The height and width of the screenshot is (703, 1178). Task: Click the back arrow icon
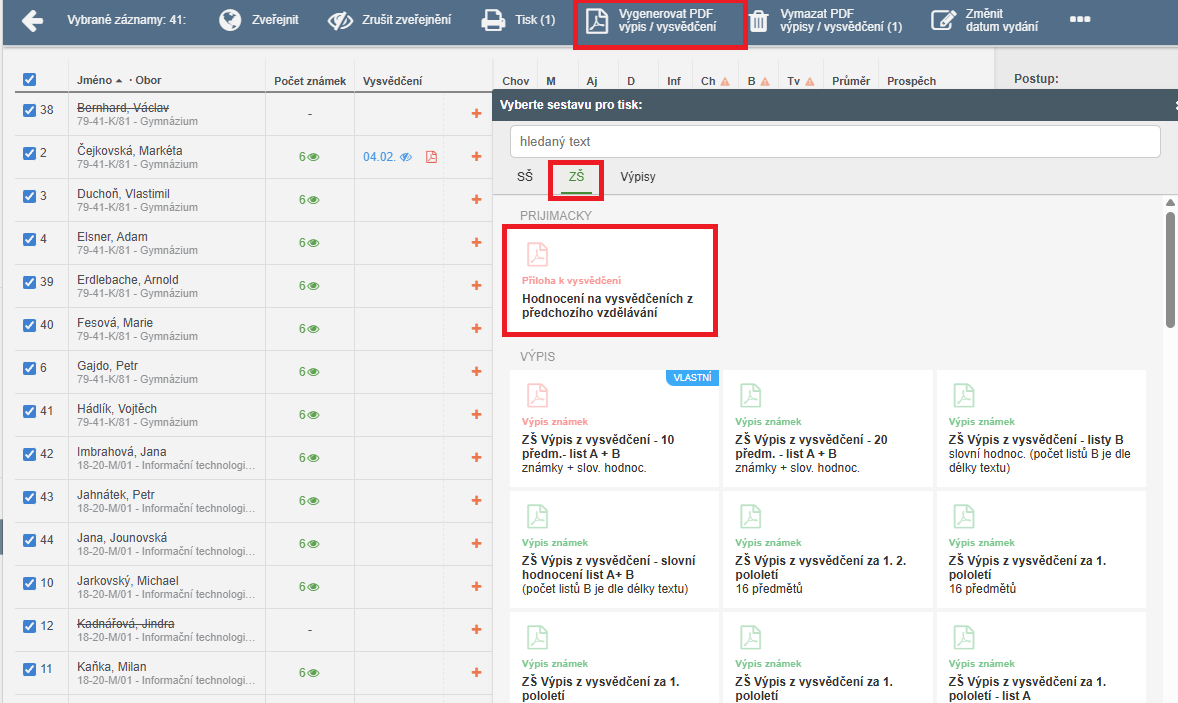point(32,21)
